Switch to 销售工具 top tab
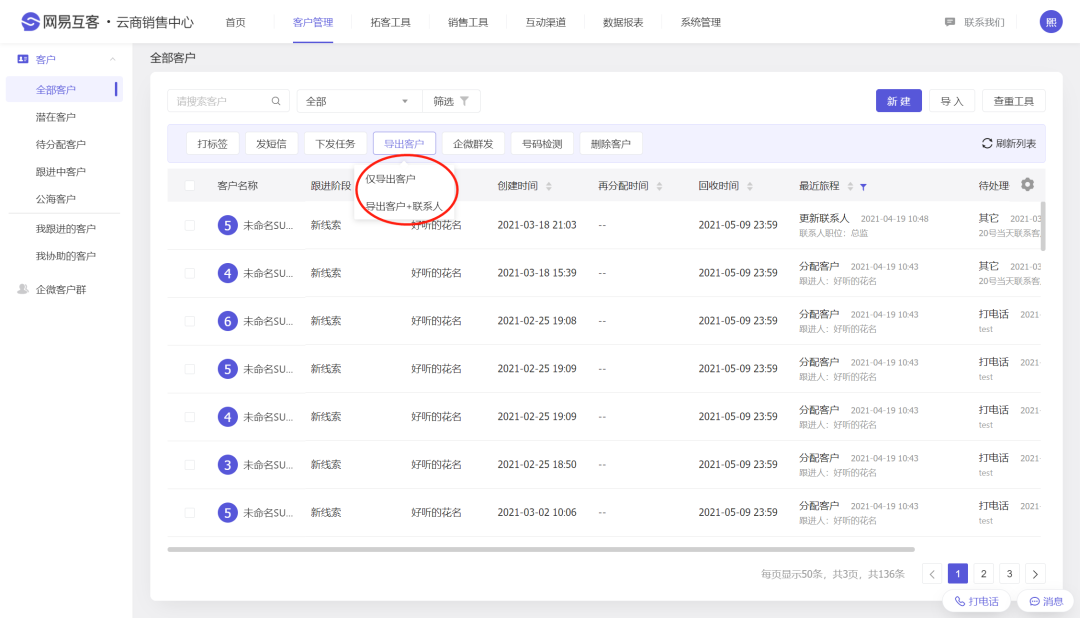The width and height of the screenshot is (1080, 618). tap(468, 22)
